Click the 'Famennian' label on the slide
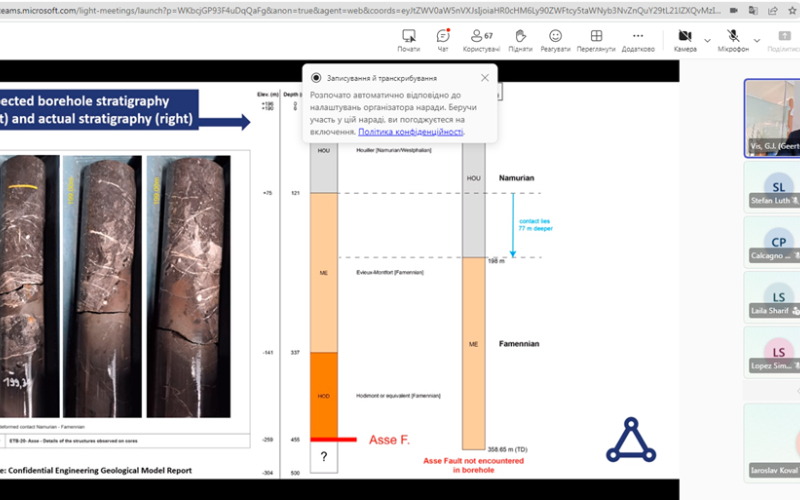 pos(519,344)
